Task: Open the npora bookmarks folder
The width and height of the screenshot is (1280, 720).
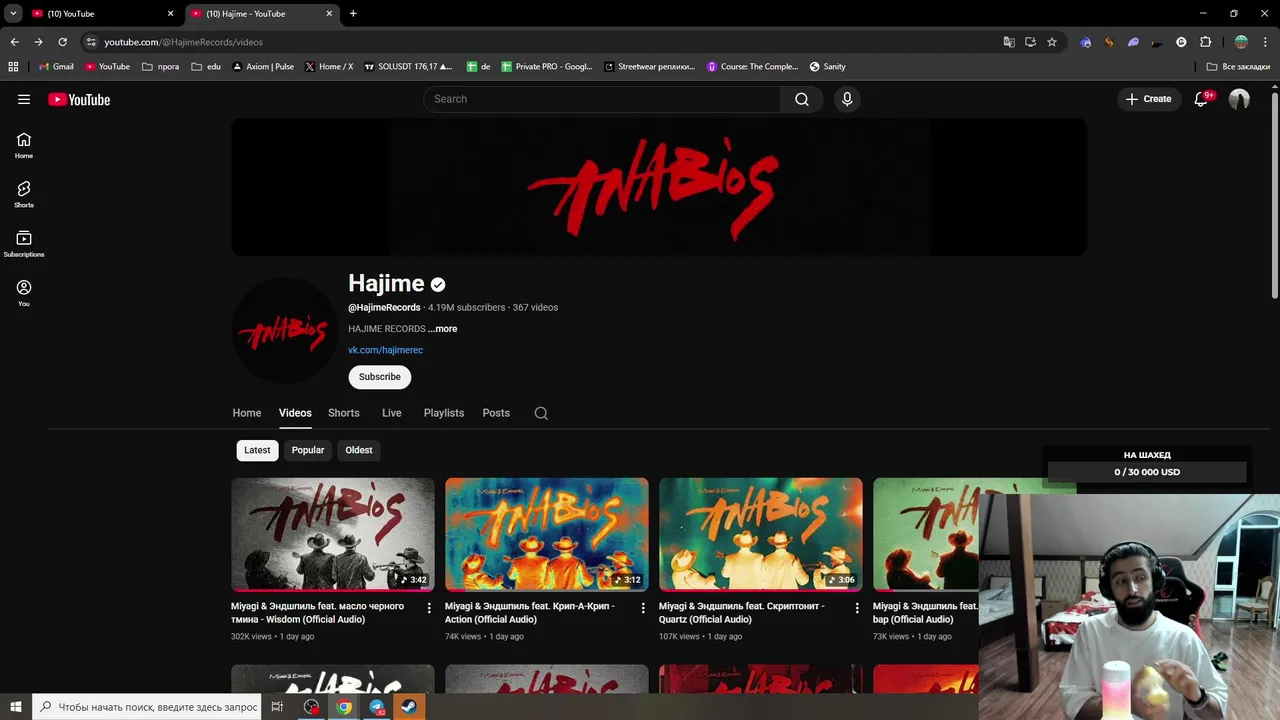Action: (x=161, y=67)
